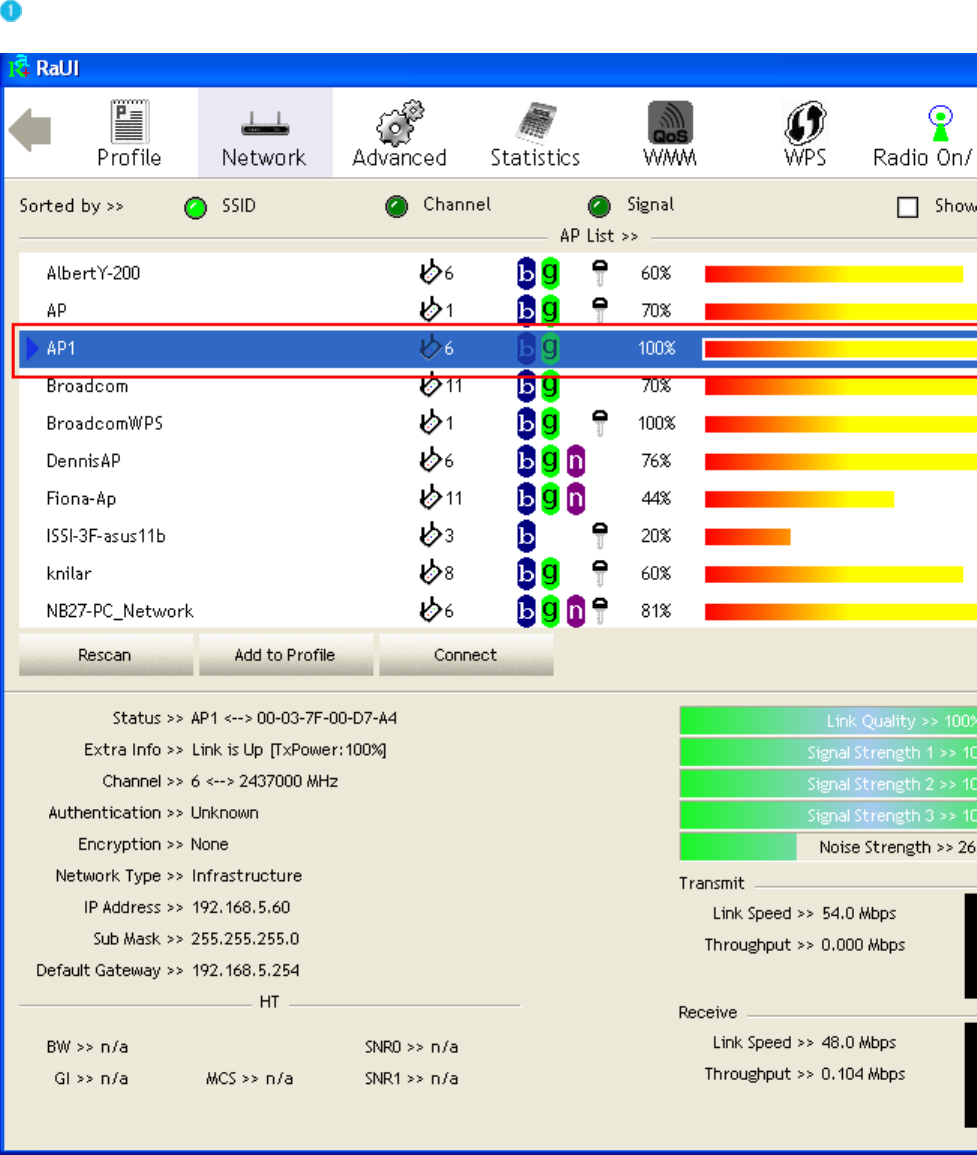
Task: Click the 802.11b icon on BroadcomWPS row
Action: click(525, 424)
